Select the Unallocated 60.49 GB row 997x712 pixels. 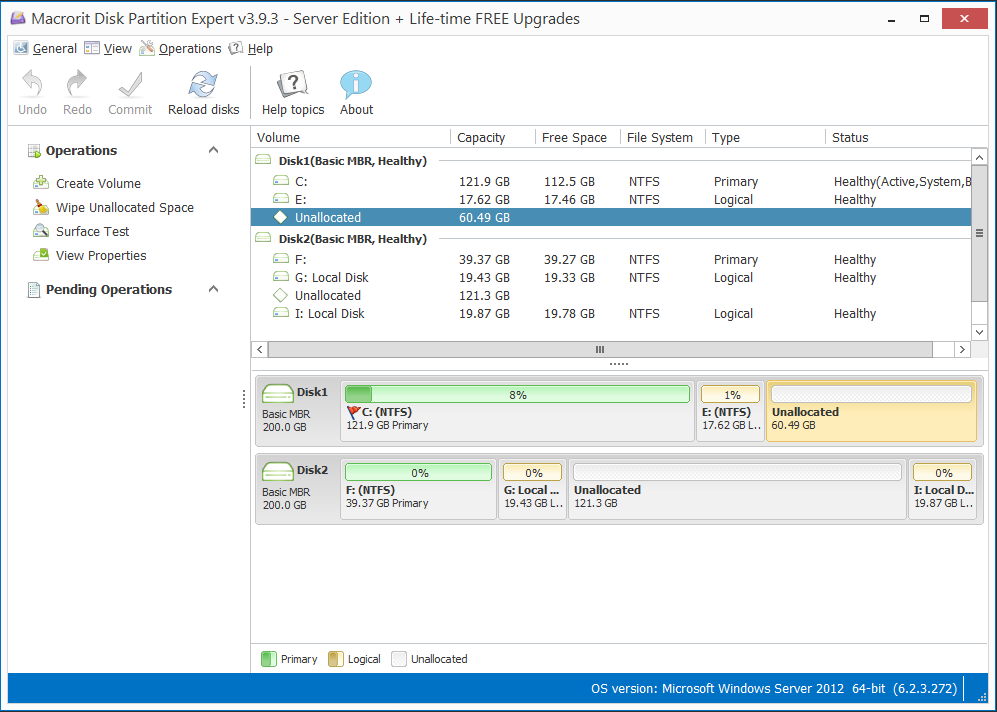tap(611, 217)
